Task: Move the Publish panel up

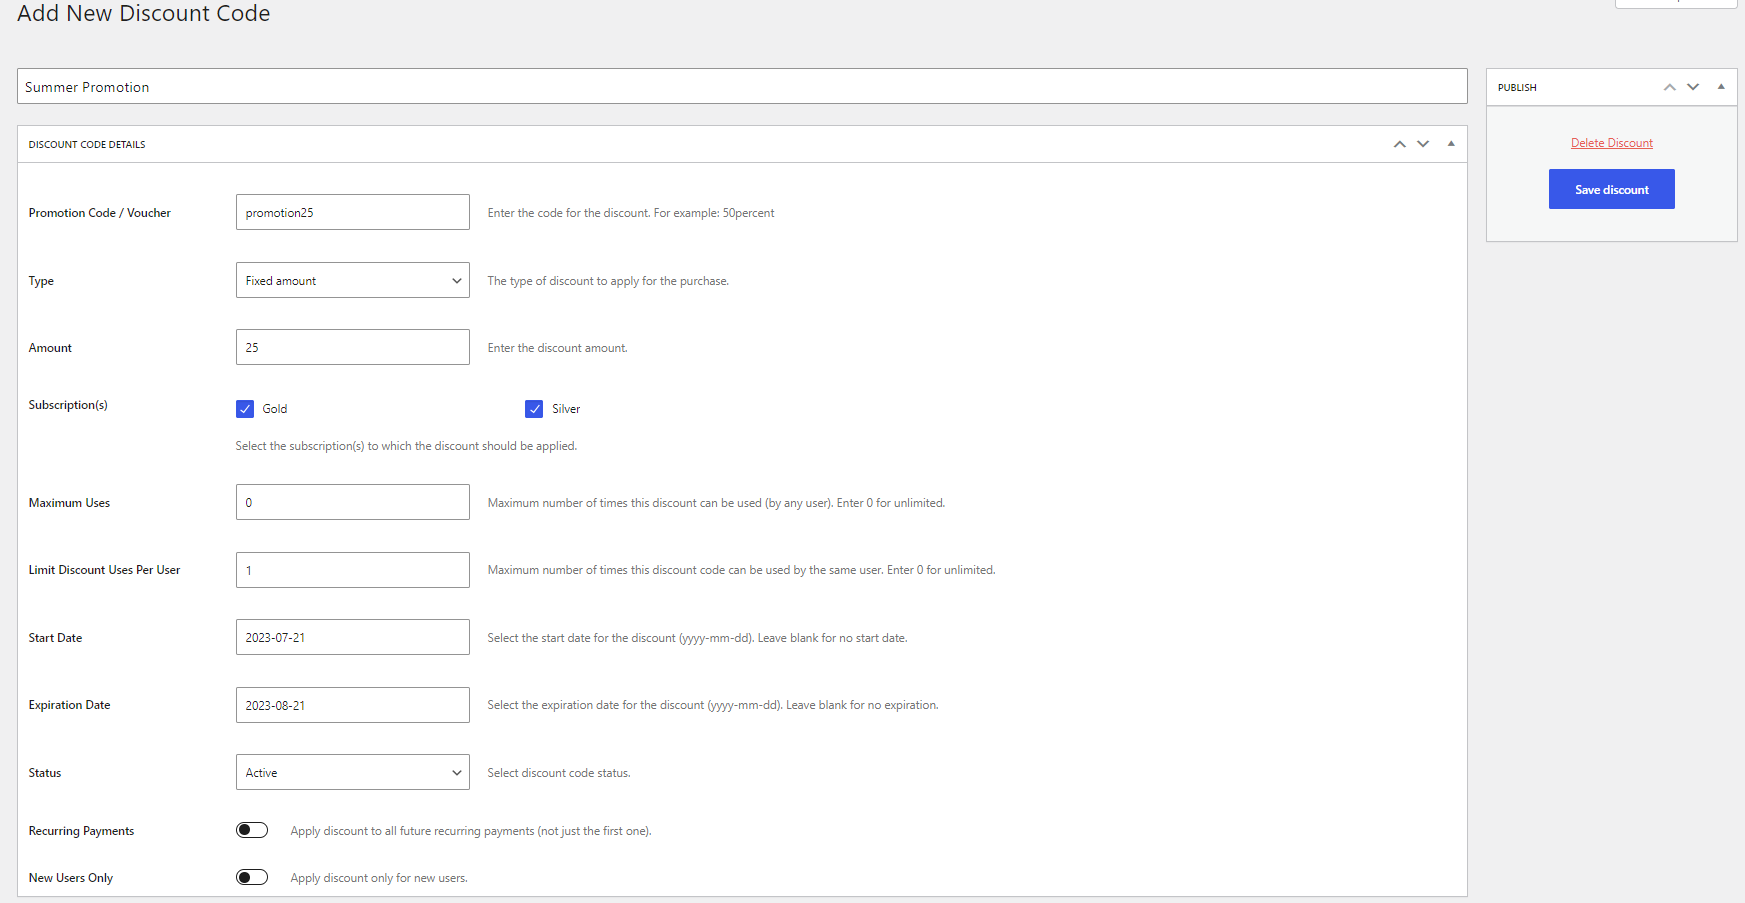Action: (1669, 87)
